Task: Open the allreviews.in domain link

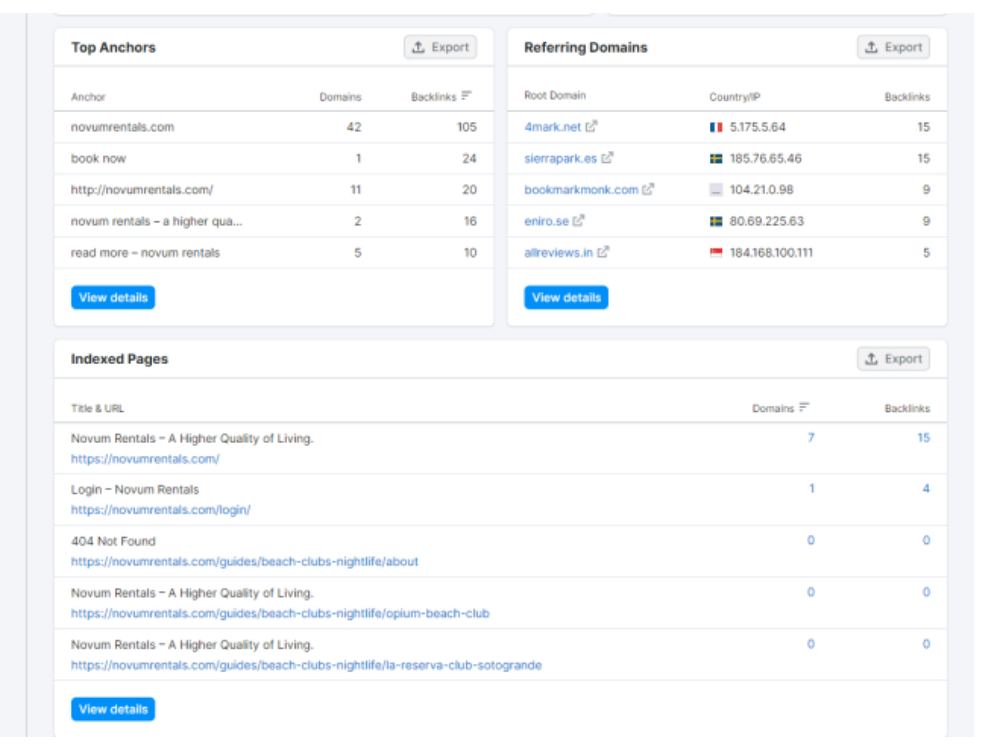Action: (559, 253)
